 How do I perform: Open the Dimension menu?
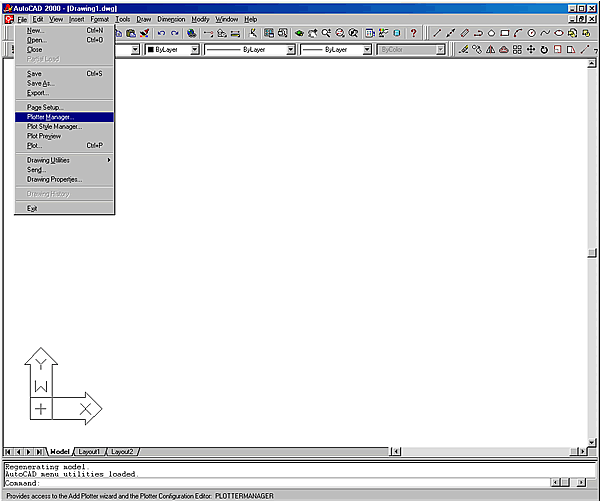[x=171, y=19]
